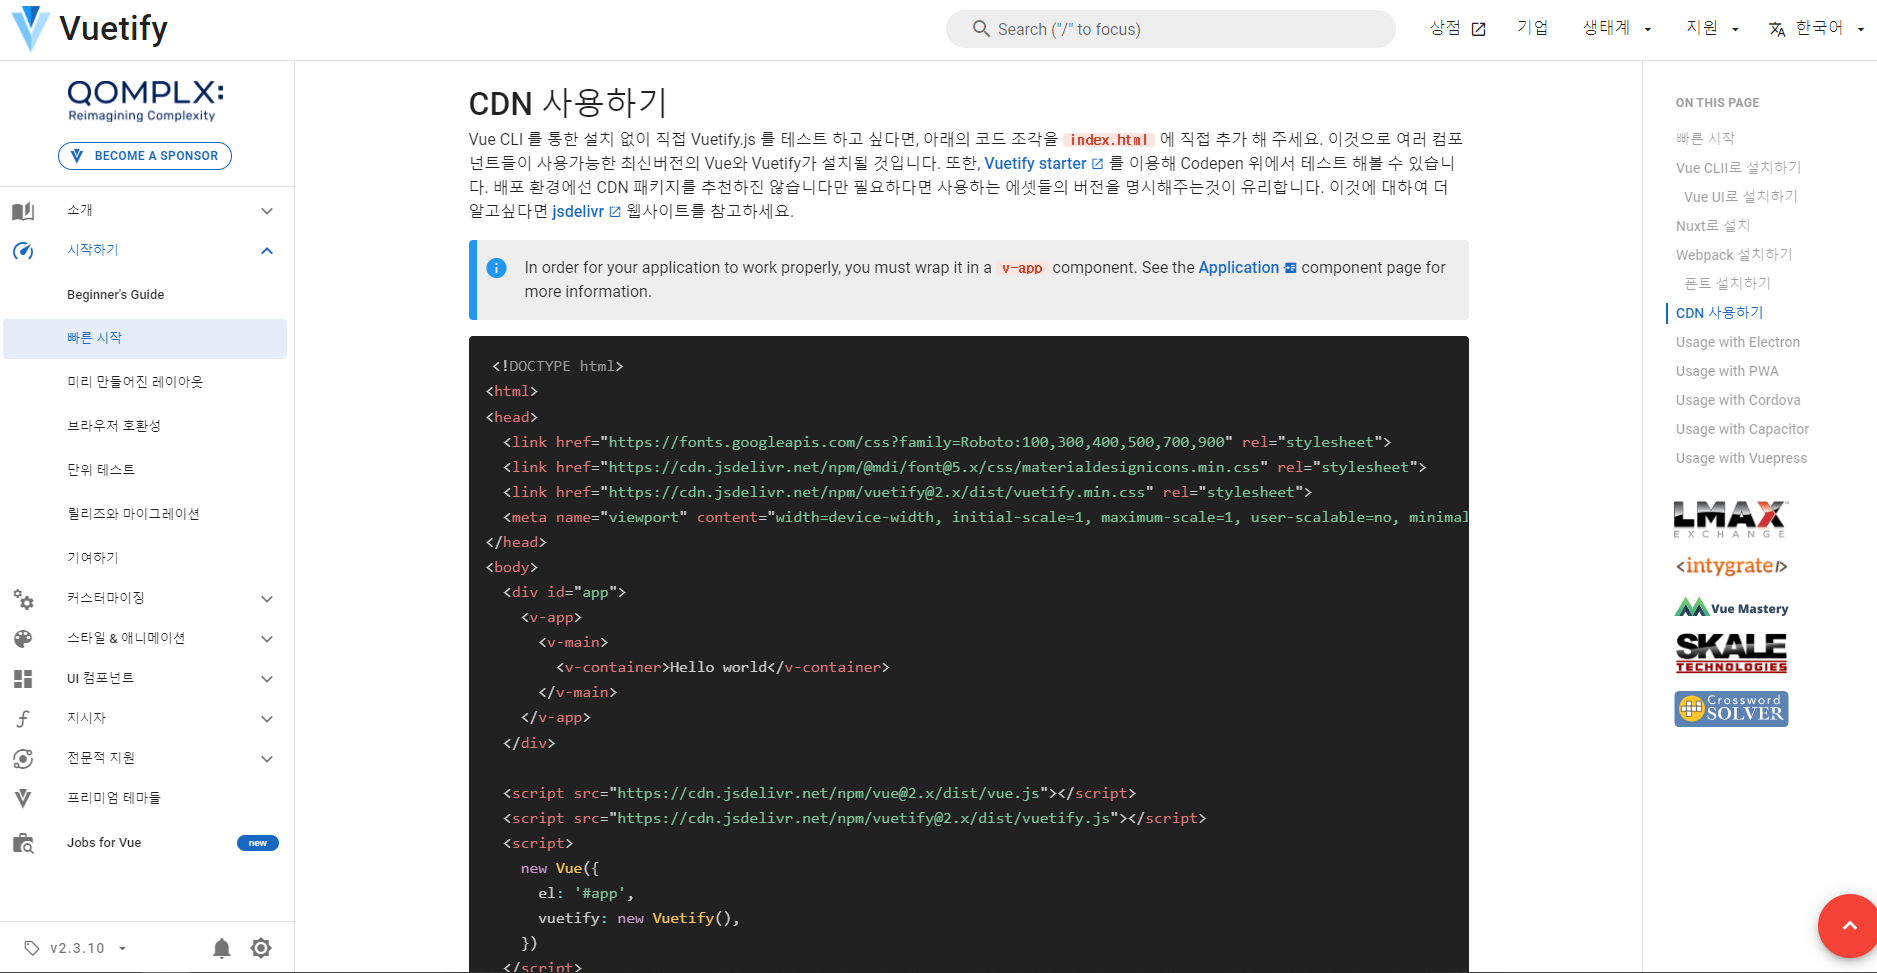Click the Become a Sponsor button
This screenshot has width=1877, height=973.
tap(145, 156)
